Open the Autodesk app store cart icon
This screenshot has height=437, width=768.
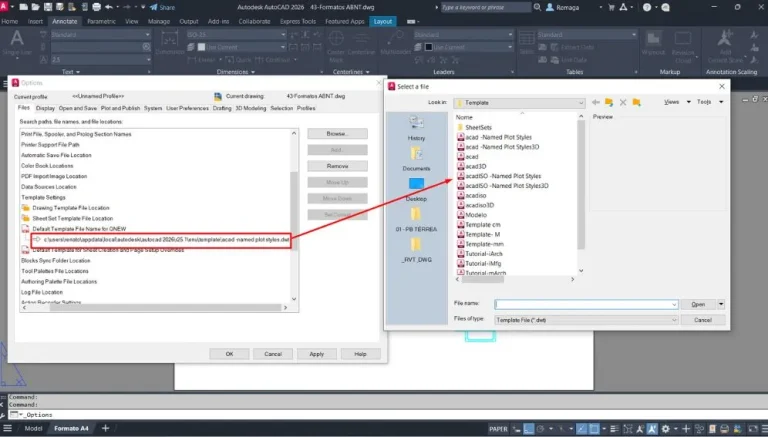(x=611, y=7)
